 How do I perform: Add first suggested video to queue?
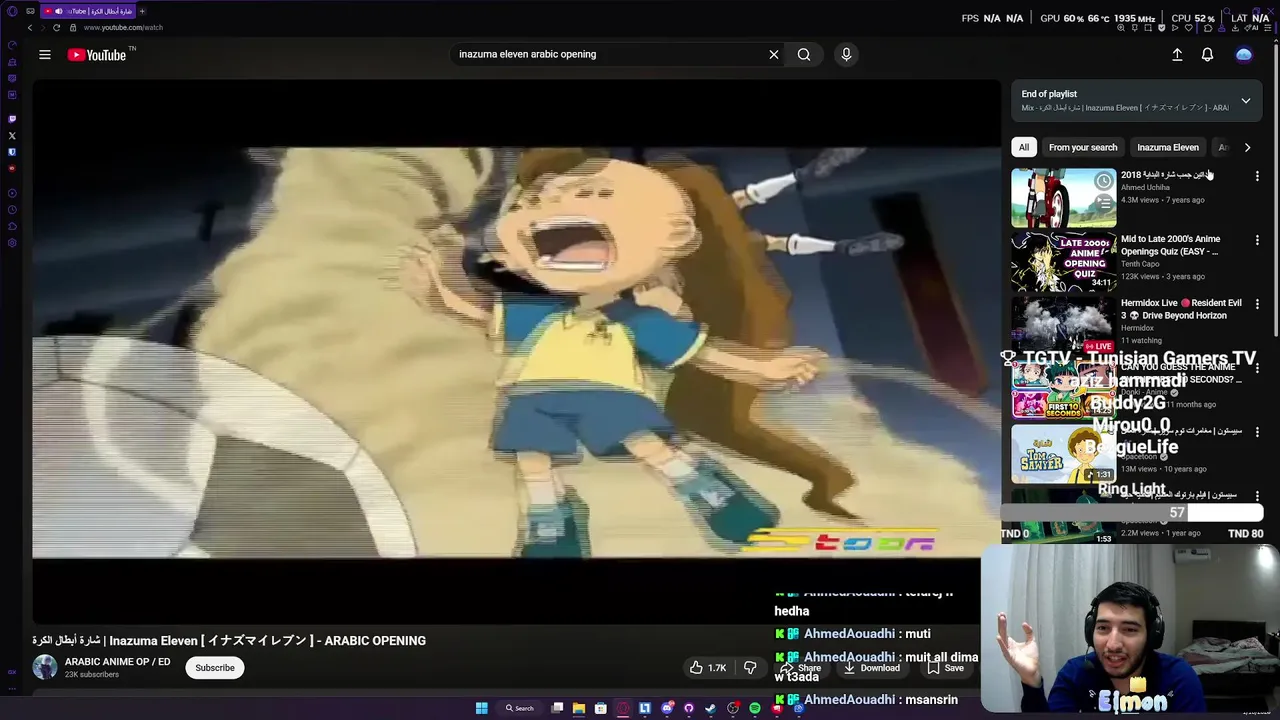coord(1103,203)
